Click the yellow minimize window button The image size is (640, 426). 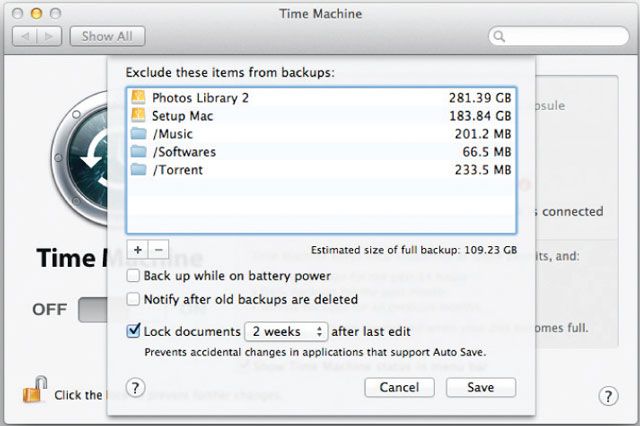pyautogui.click(x=36, y=13)
